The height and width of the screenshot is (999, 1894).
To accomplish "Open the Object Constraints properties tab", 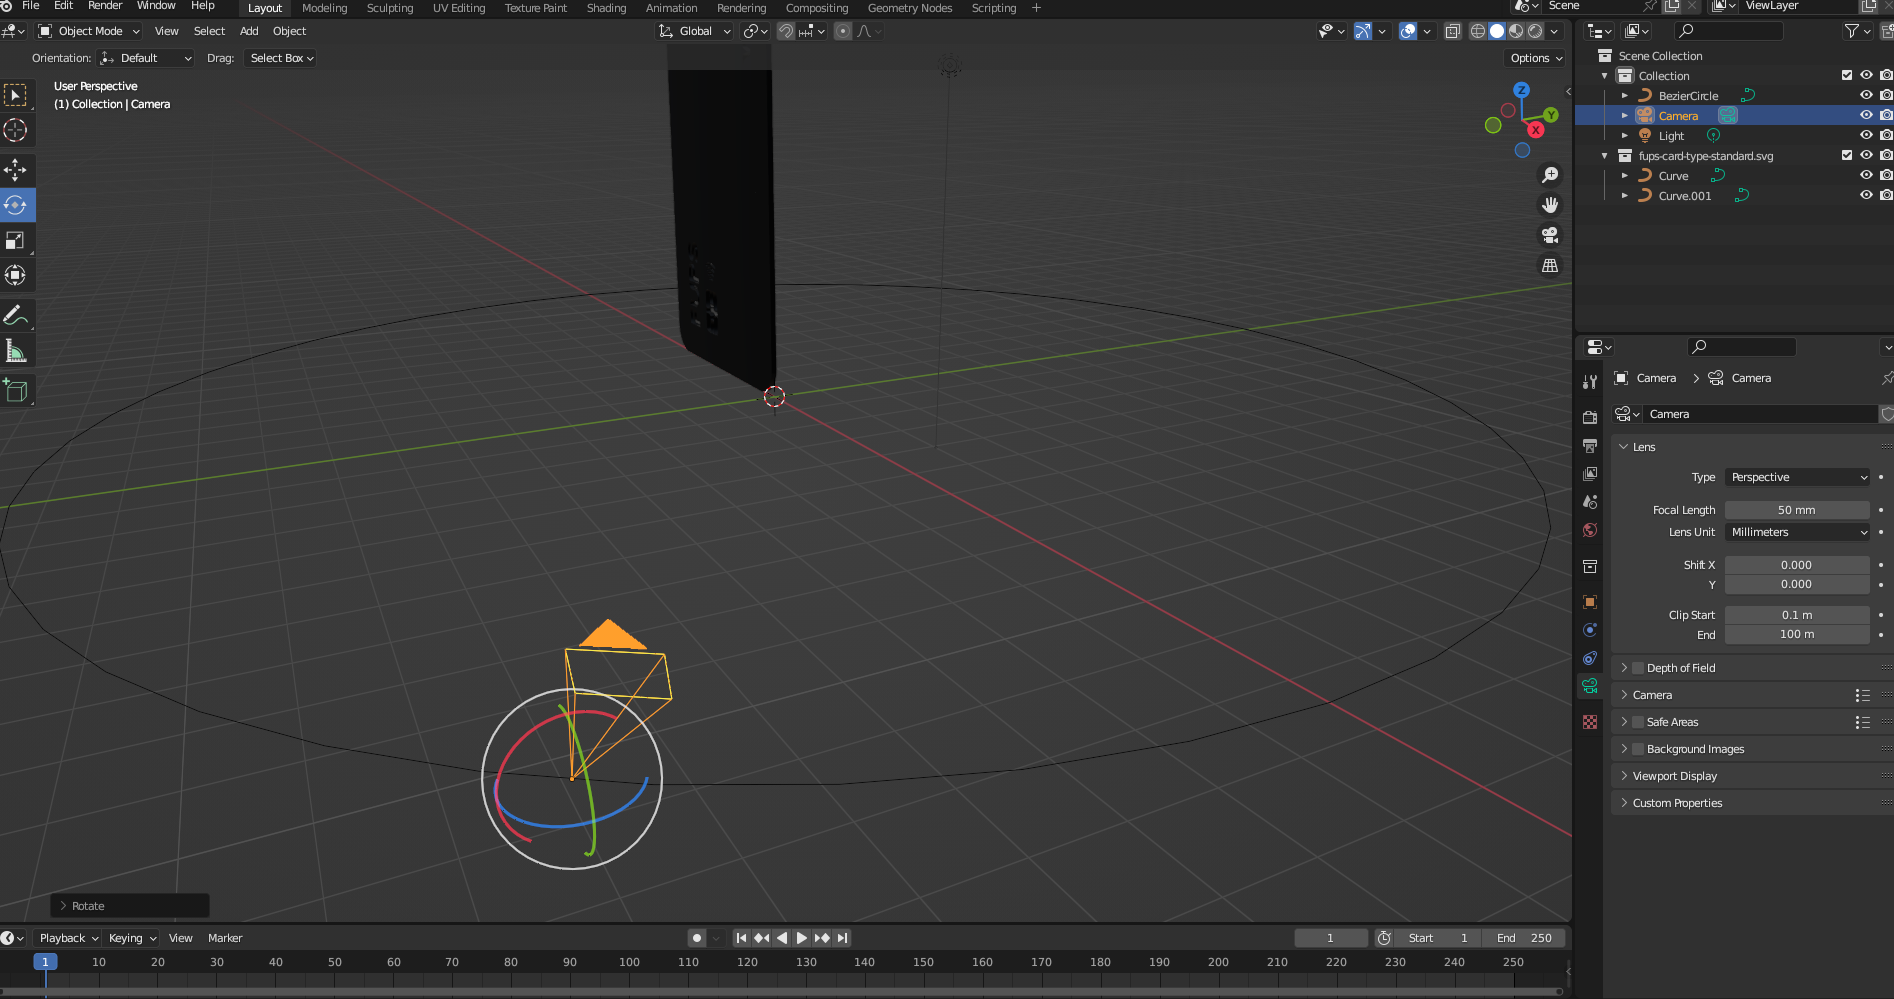I will coord(1590,658).
